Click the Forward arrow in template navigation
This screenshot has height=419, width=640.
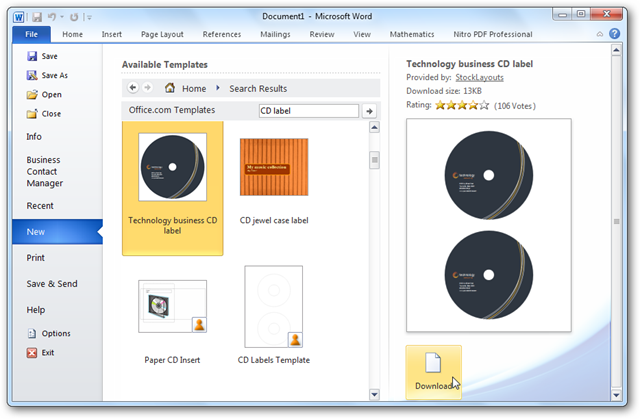[x=147, y=88]
